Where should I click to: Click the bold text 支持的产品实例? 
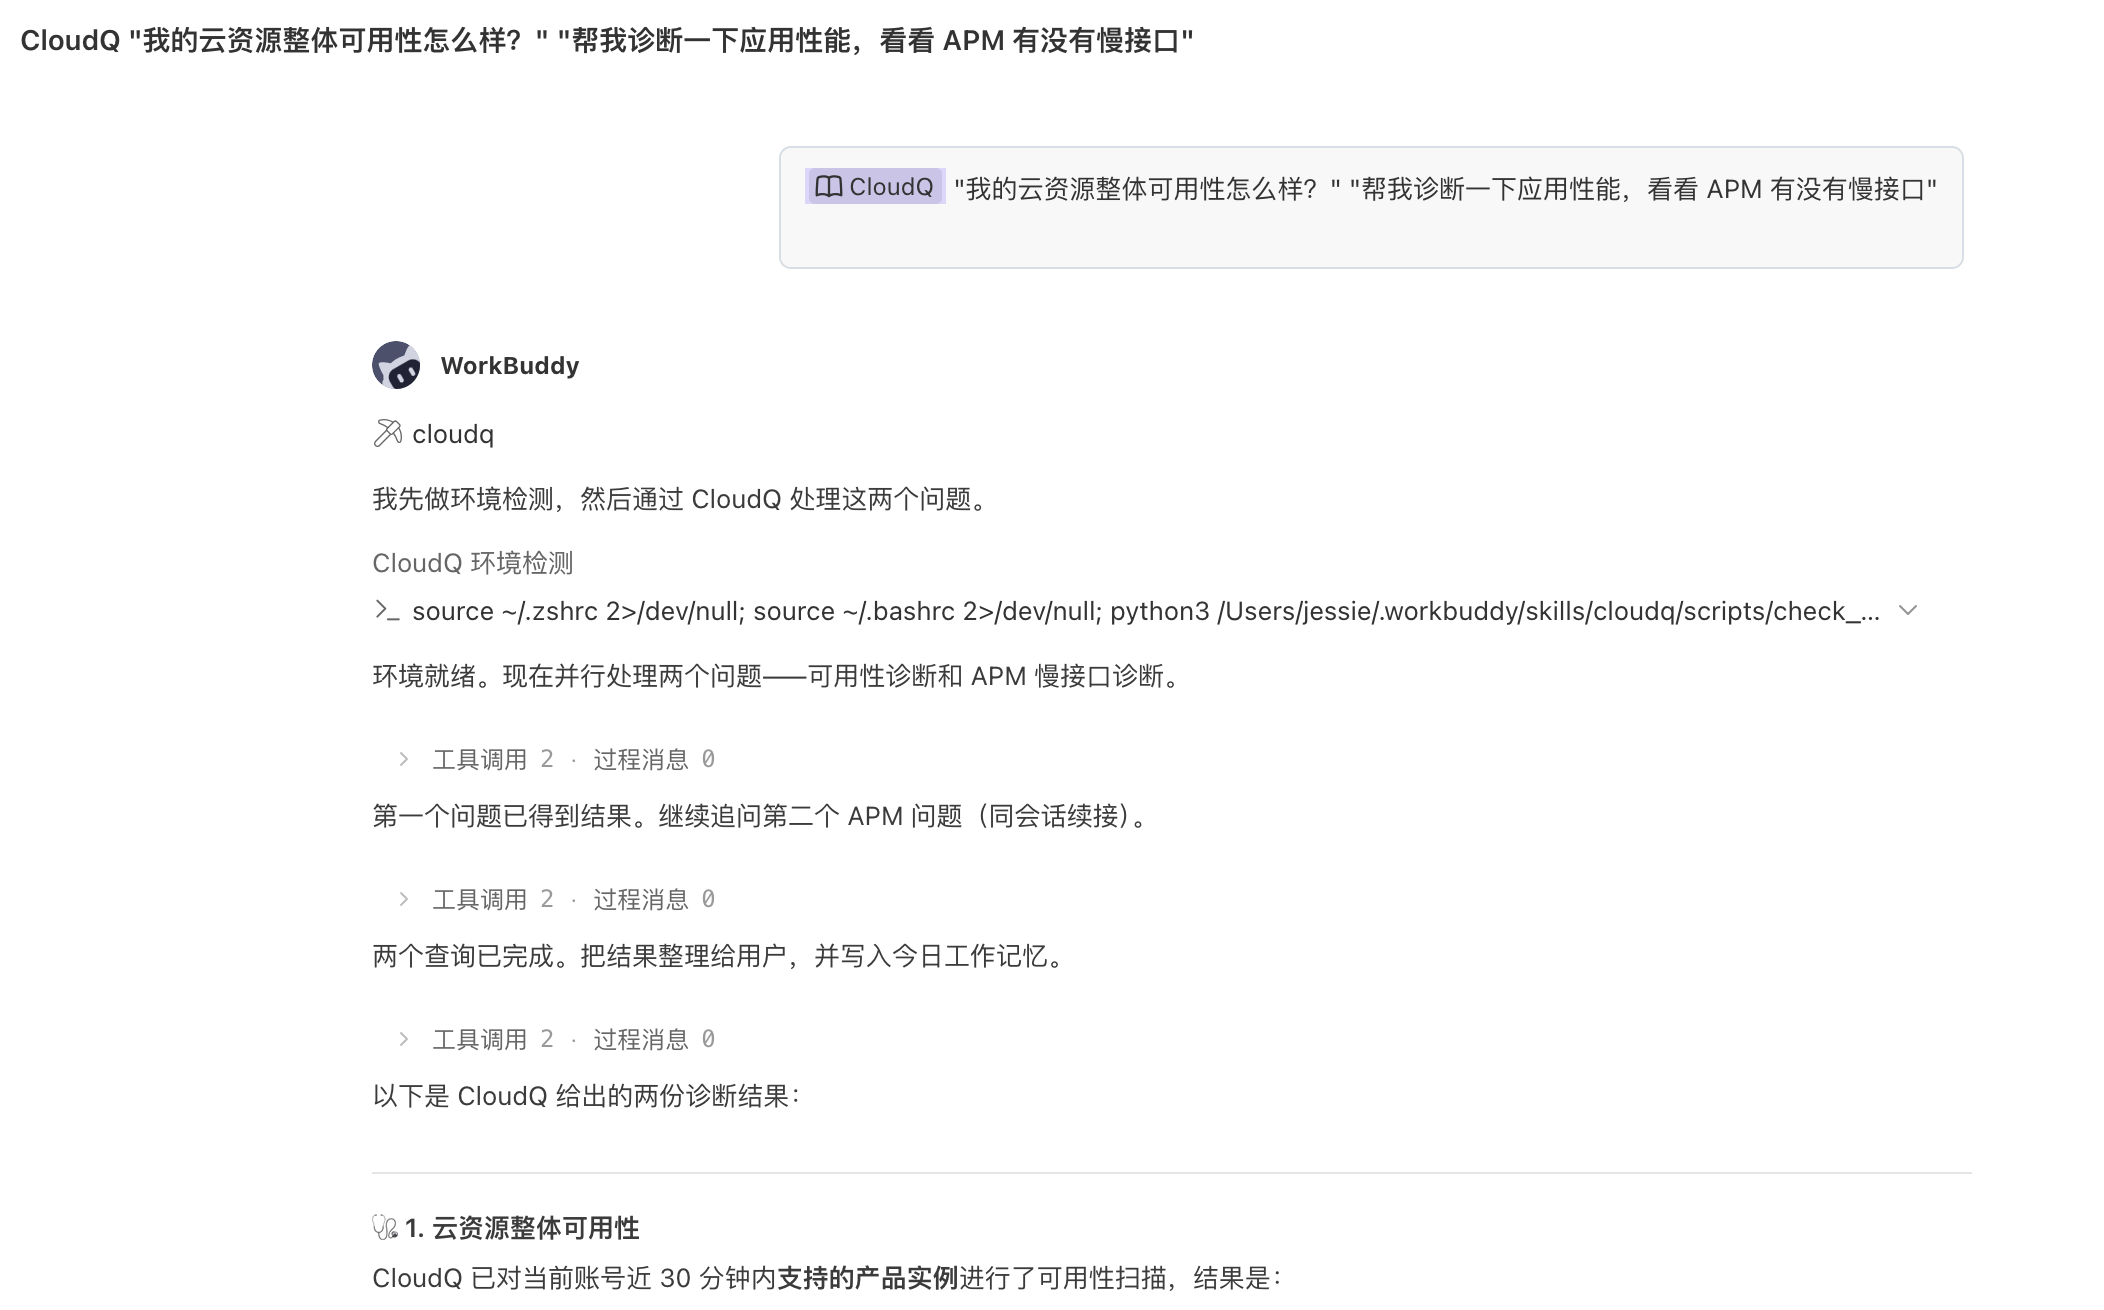point(868,1278)
